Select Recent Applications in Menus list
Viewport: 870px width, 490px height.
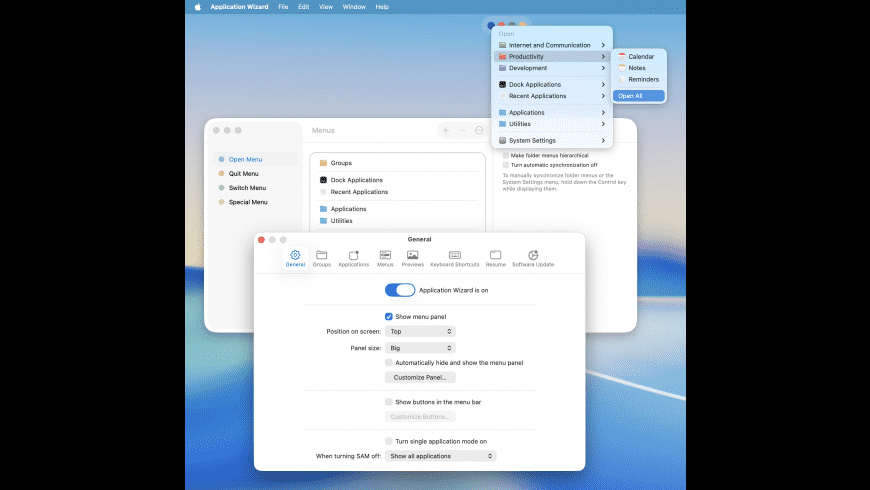pos(397,192)
